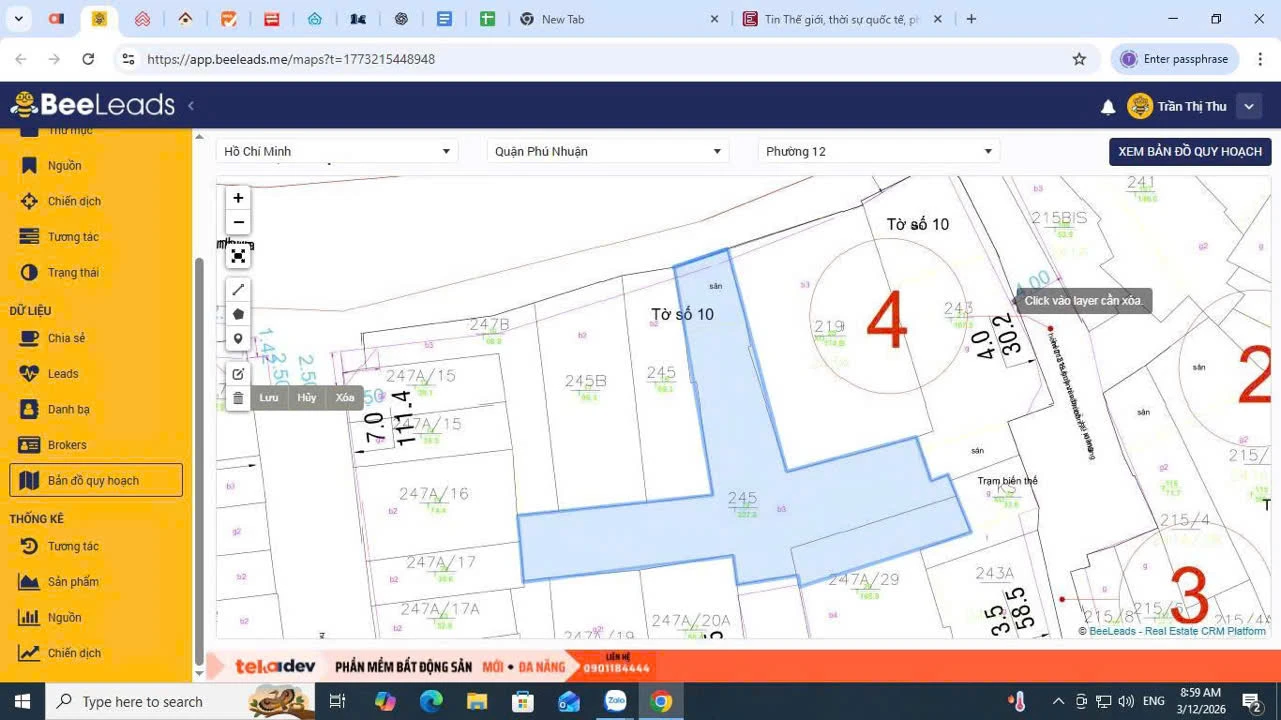Viewport: 1281px width, 720px height.
Task: Toggle fullscreen map view
Action: pos(238,256)
